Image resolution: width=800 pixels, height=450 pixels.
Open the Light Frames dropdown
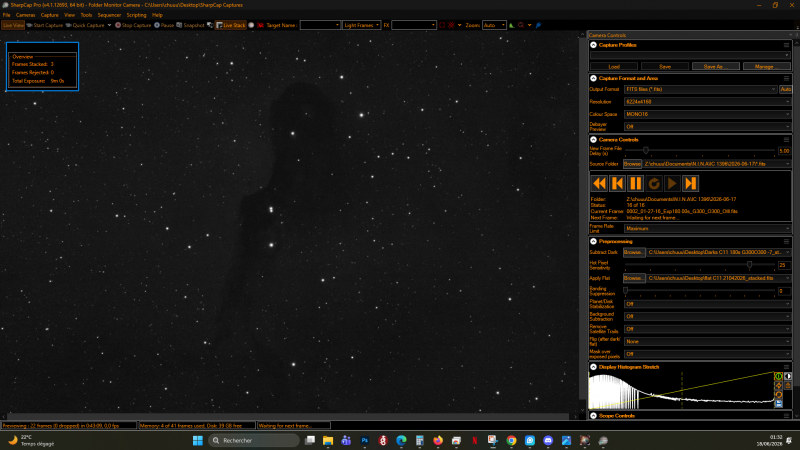(x=361, y=25)
